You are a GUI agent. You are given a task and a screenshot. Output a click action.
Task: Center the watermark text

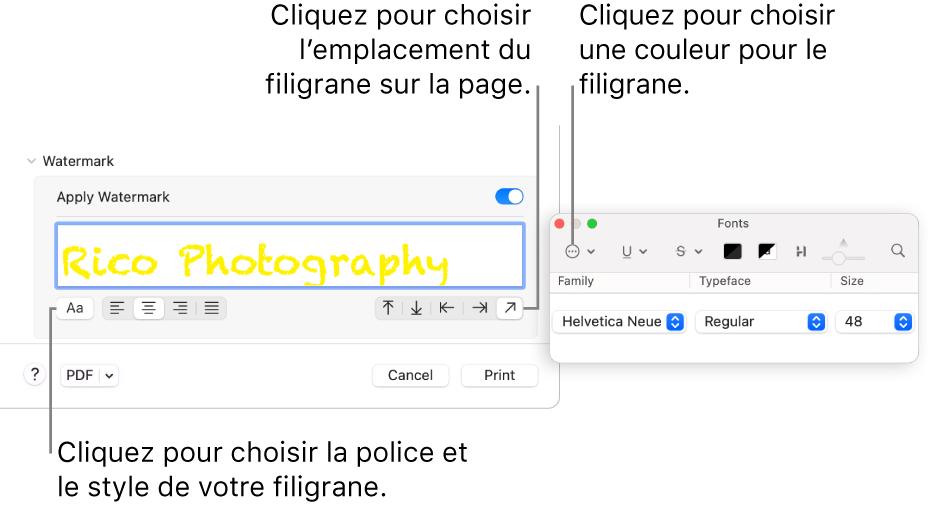(x=148, y=308)
